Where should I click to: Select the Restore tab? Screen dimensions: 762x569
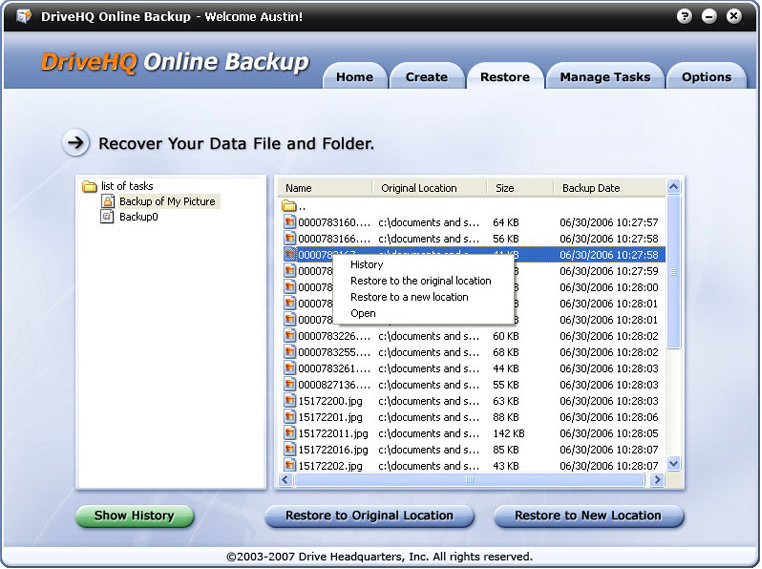coord(505,77)
